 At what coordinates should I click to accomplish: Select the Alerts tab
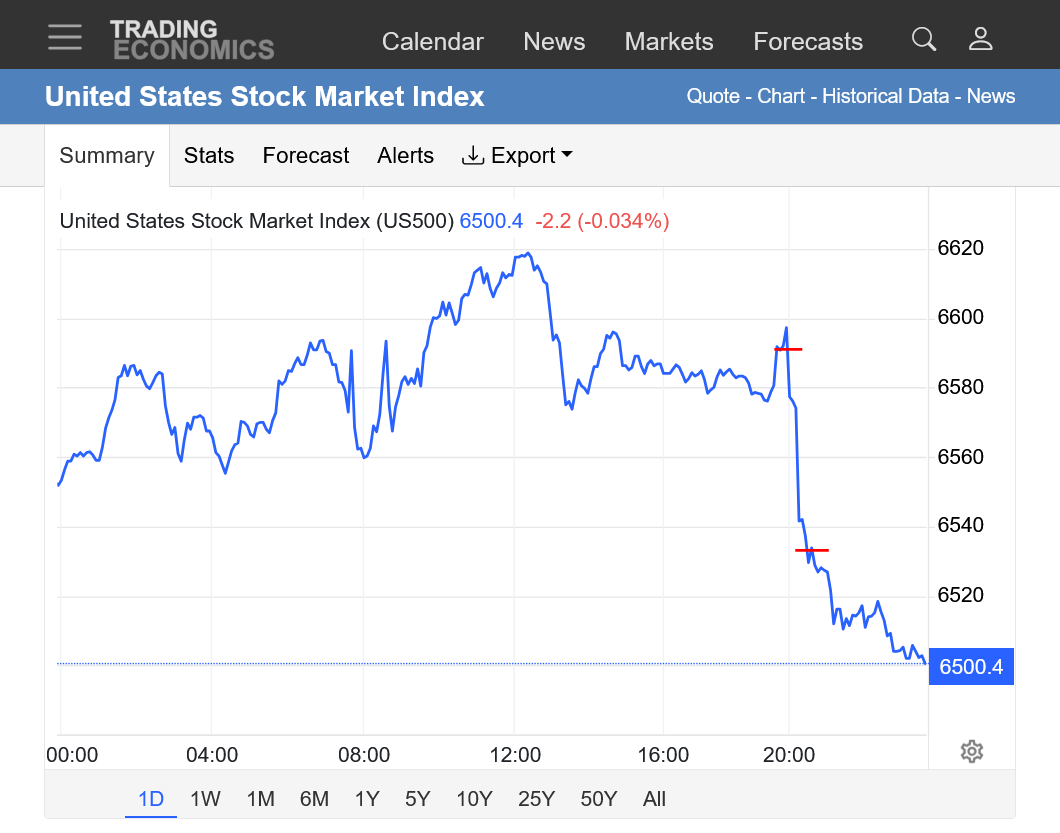pyautogui.click(x=405, y=156)
